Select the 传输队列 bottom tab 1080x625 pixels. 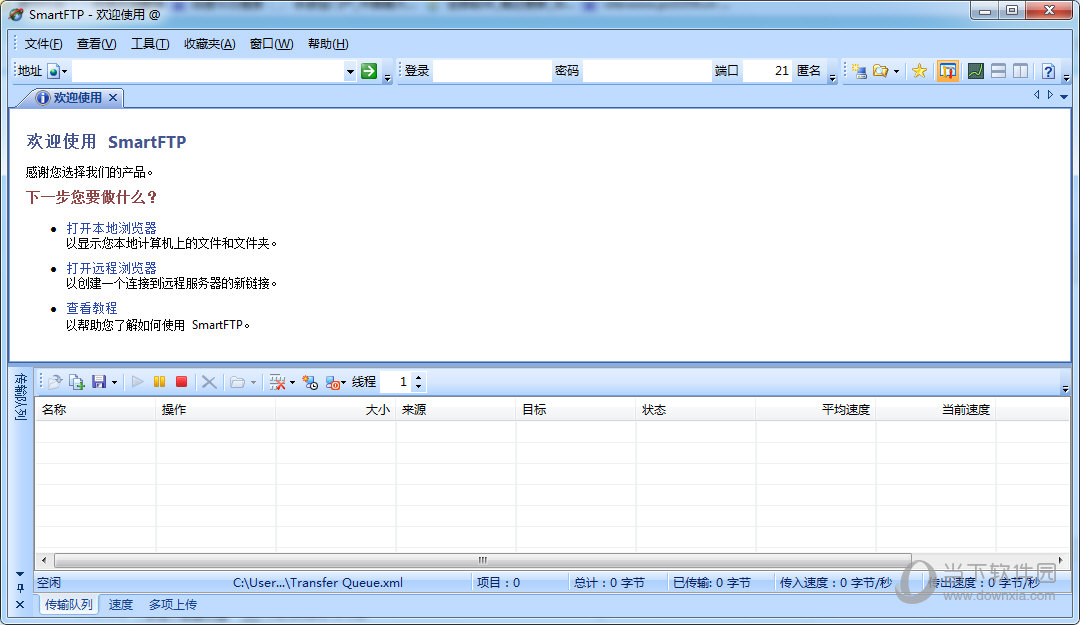(x=68, y=604)
